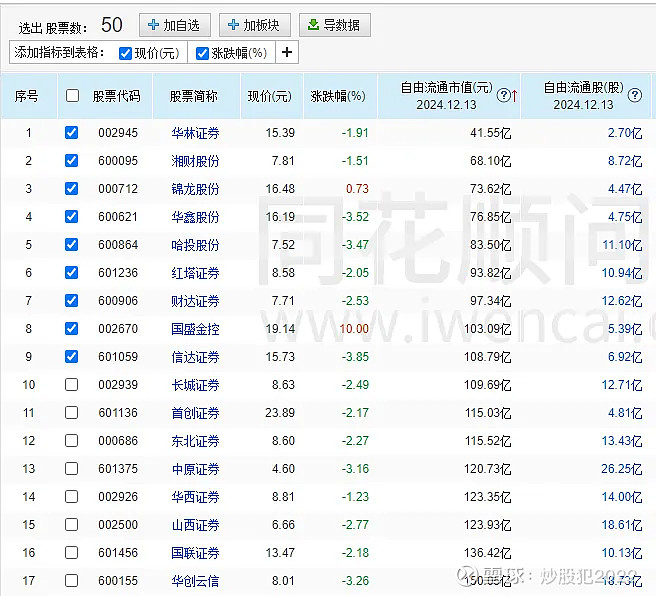Uncheck the checkbox for 华林证券
The image size is (656, 596).
72,133
